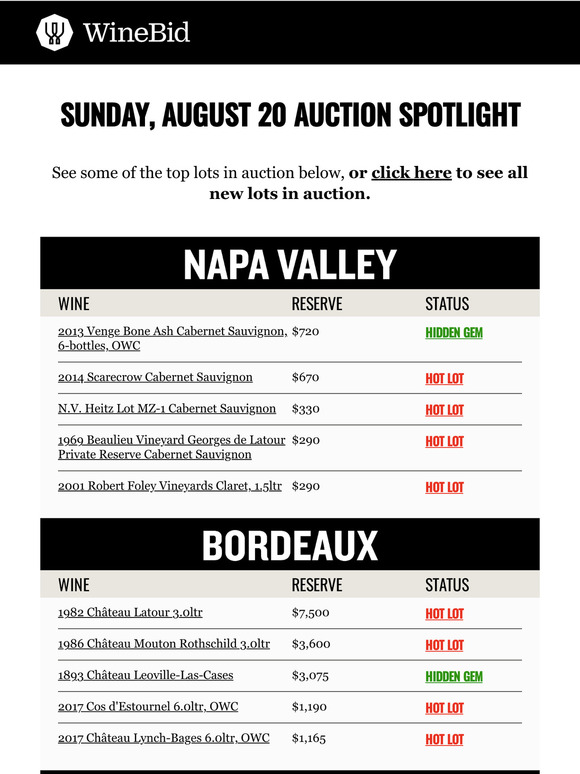Viewport: 580px width, 774px height.
Task: Open 2013 Venge Bone Ash Cabernet lot
Action: (x=172, y=338)
